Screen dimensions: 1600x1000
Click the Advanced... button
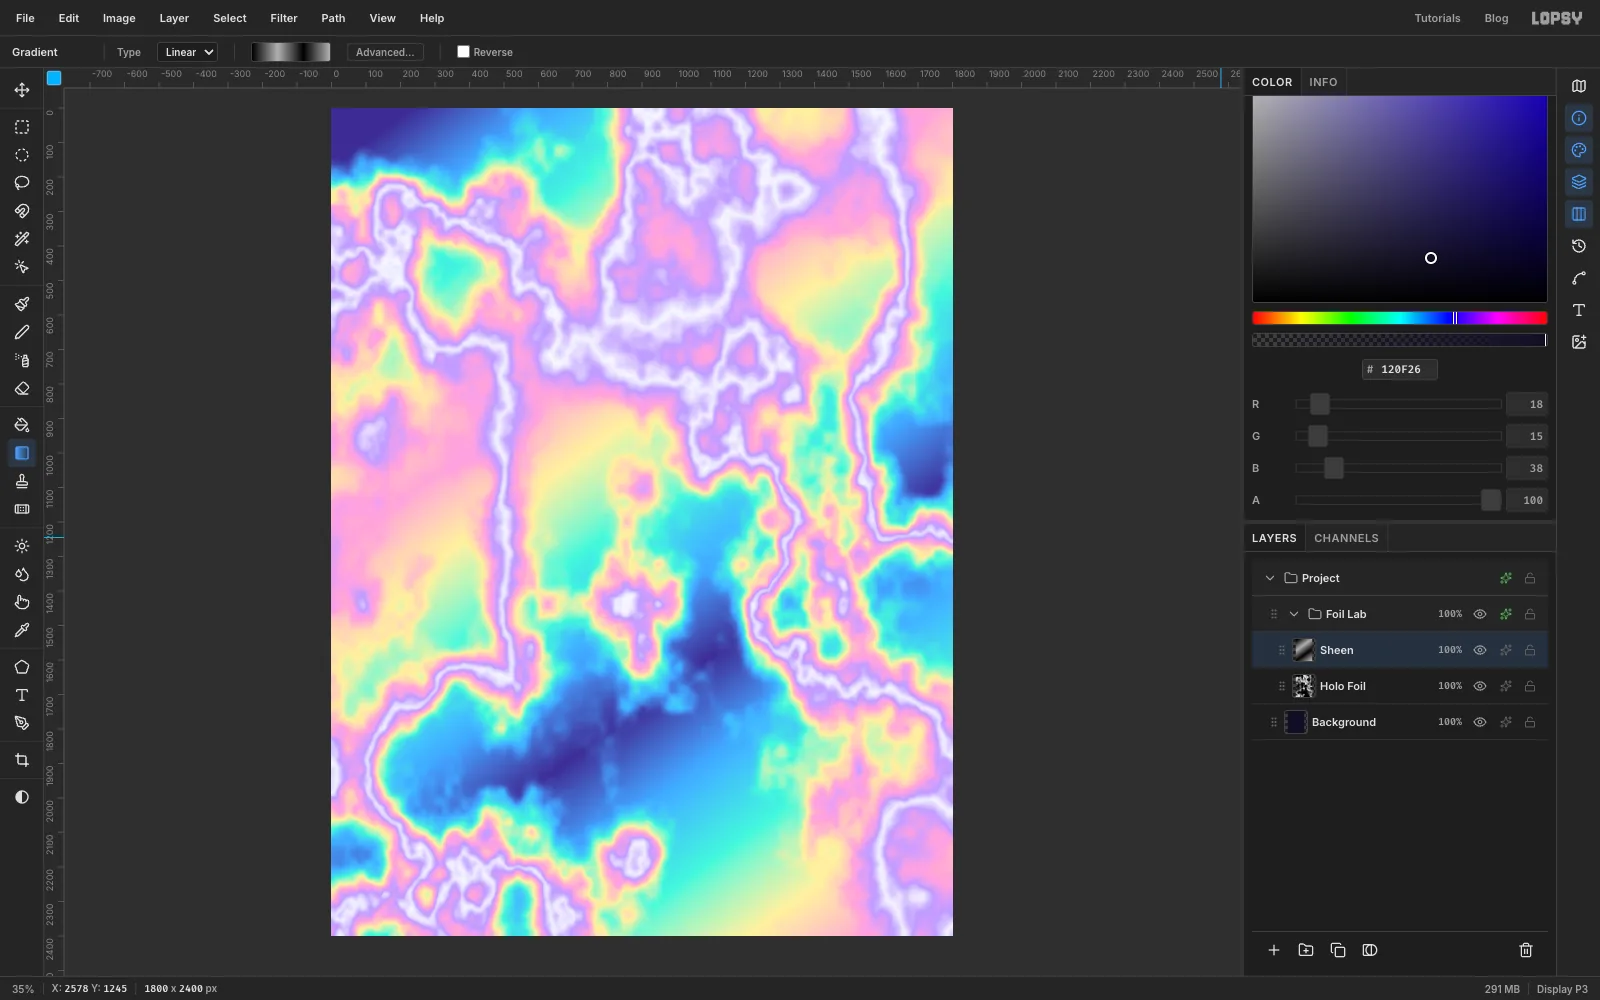[x=385, y=52]
